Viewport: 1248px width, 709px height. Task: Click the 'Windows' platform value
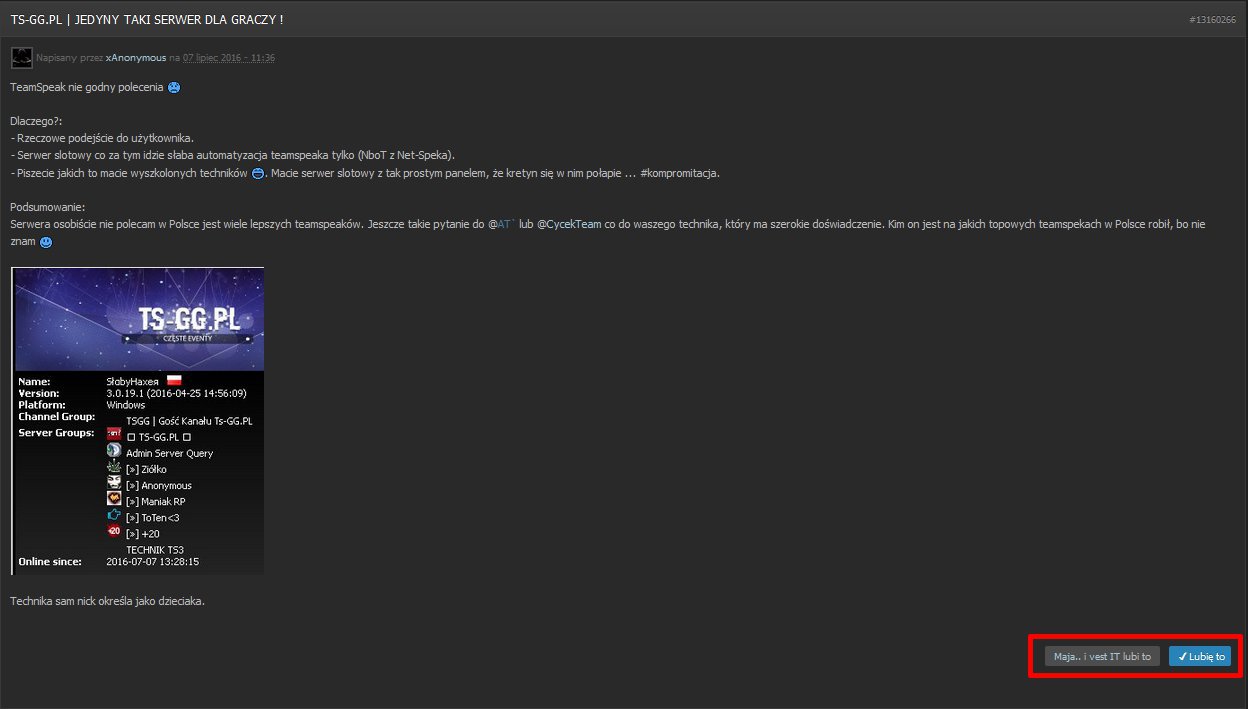pos(126,405)
